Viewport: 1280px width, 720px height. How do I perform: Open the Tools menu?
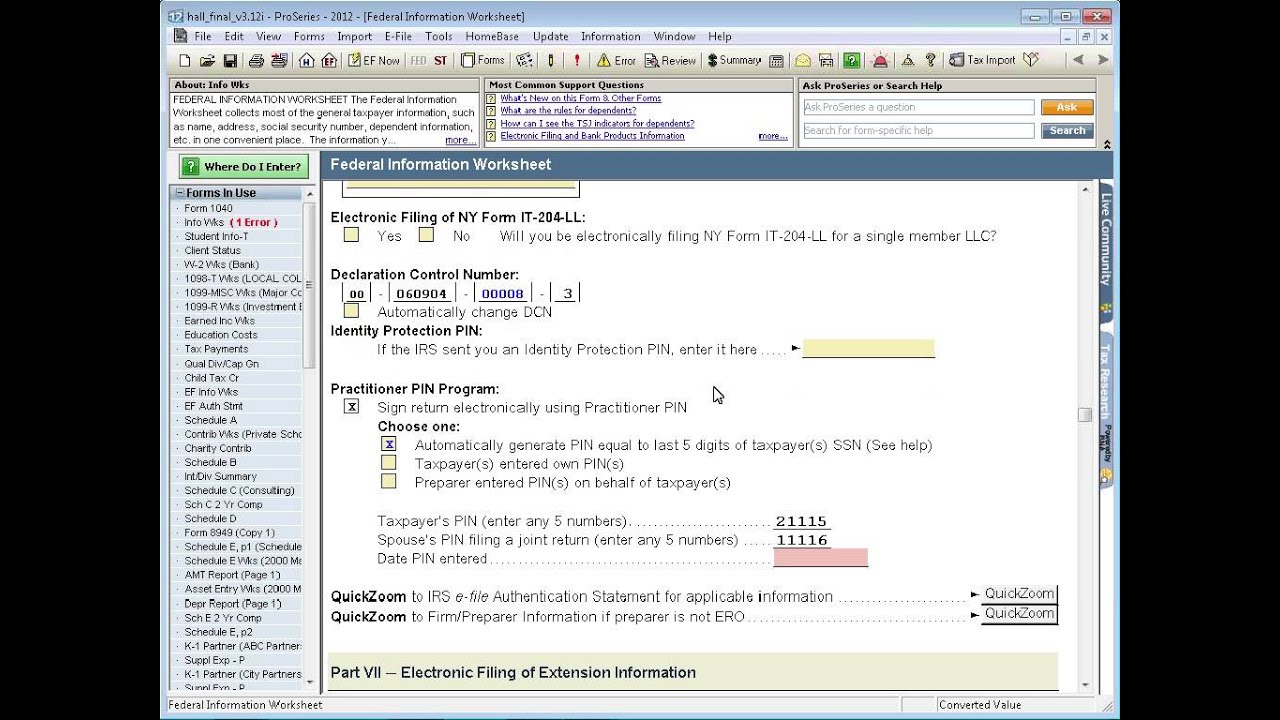(439, 36)
